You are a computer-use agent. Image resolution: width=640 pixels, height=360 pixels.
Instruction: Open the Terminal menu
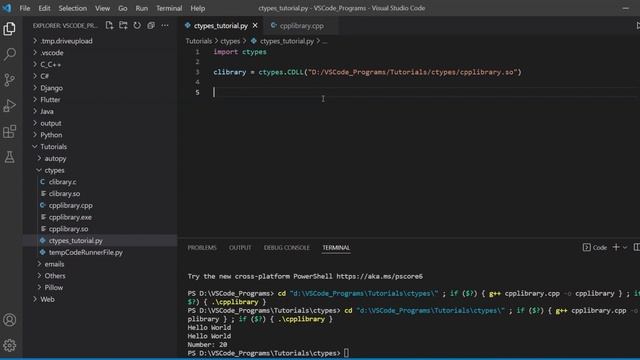(x=169, y=8)
